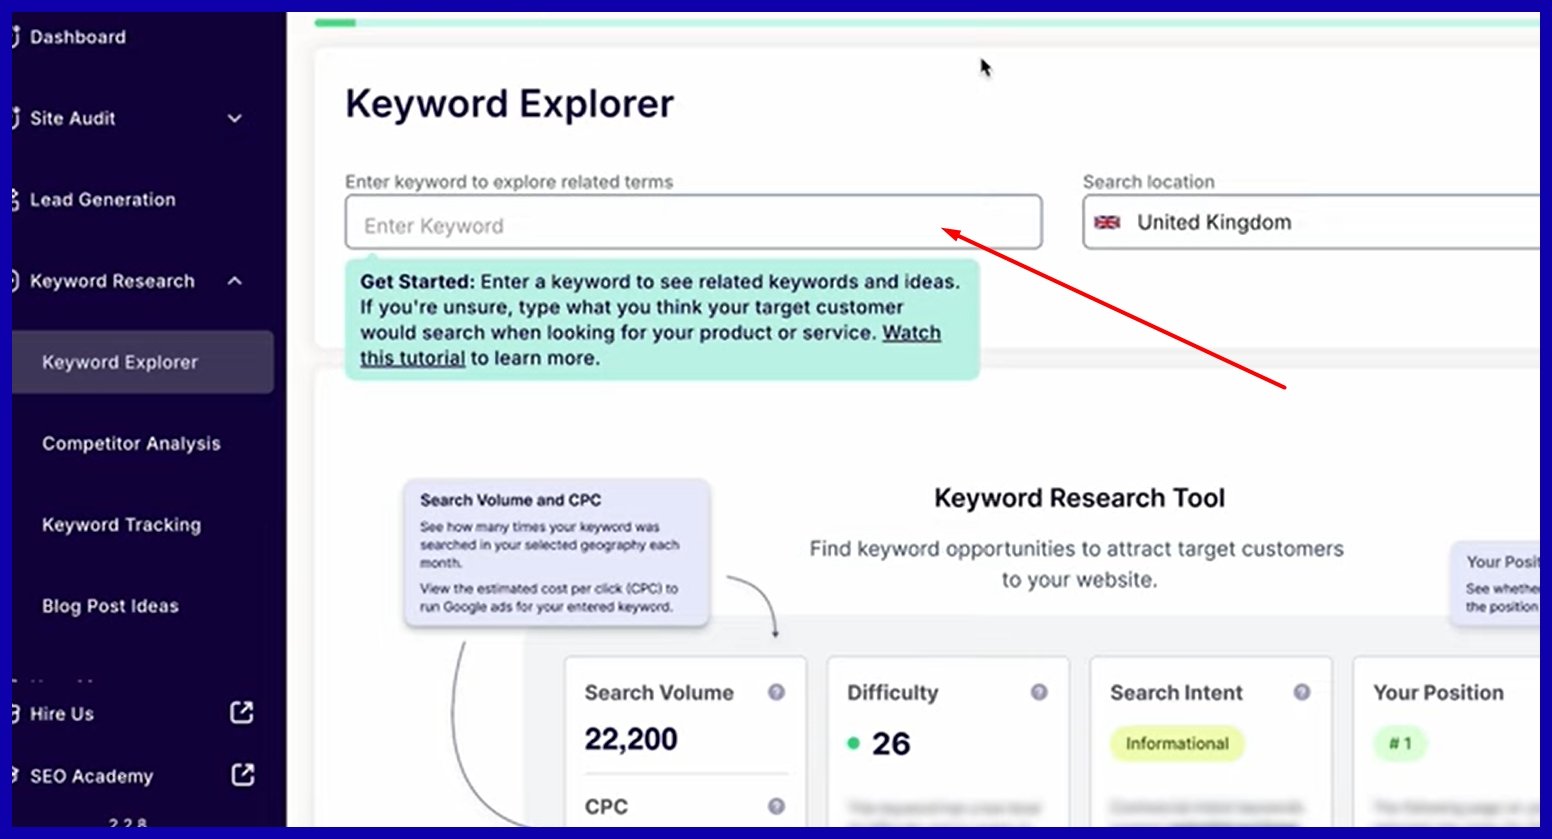This screenshot has height=839, width=1552.
Task: Open Blog Post Ideas page
Action: click(110, 606)
